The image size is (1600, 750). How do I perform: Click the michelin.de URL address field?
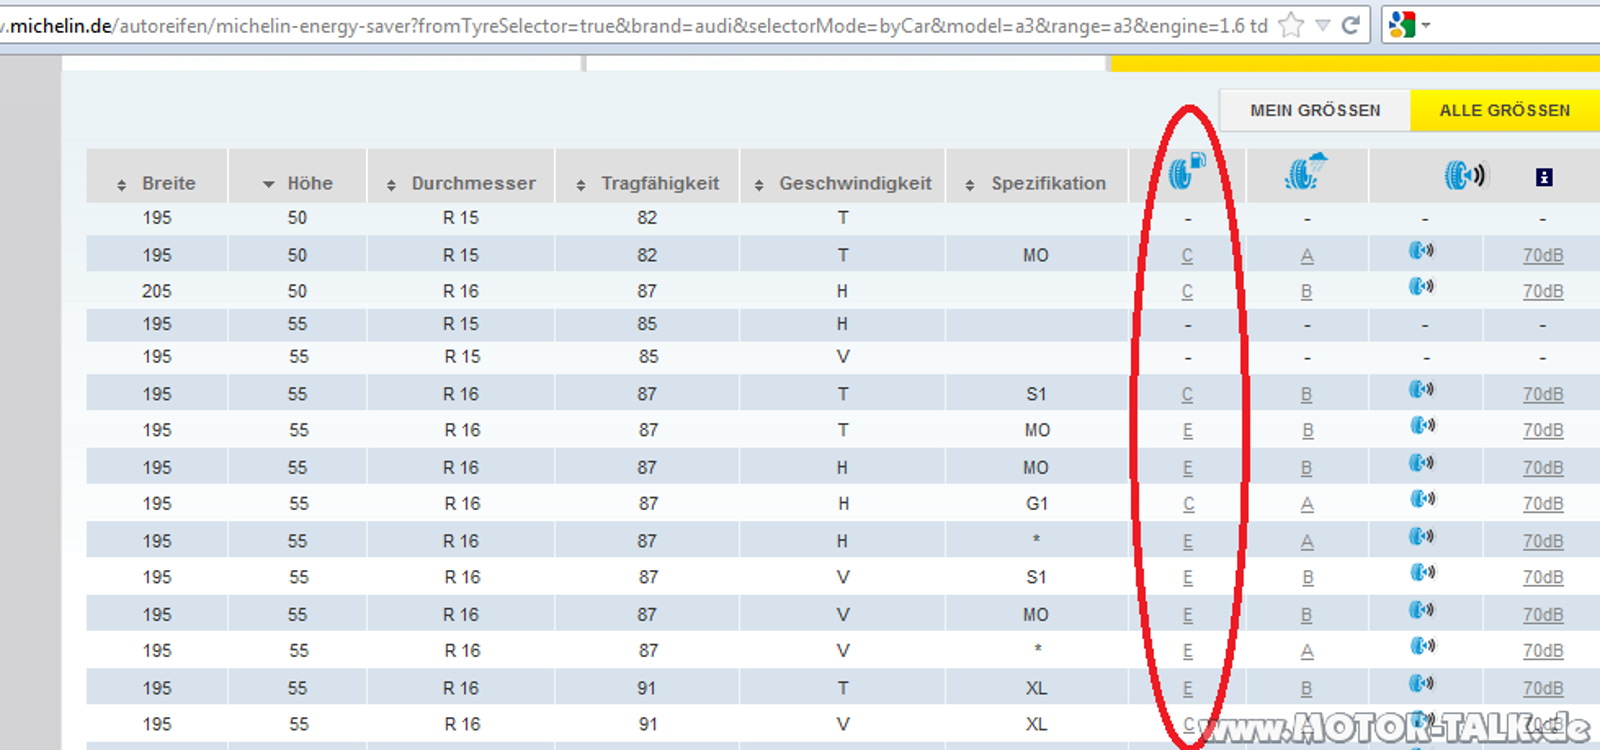640,26
